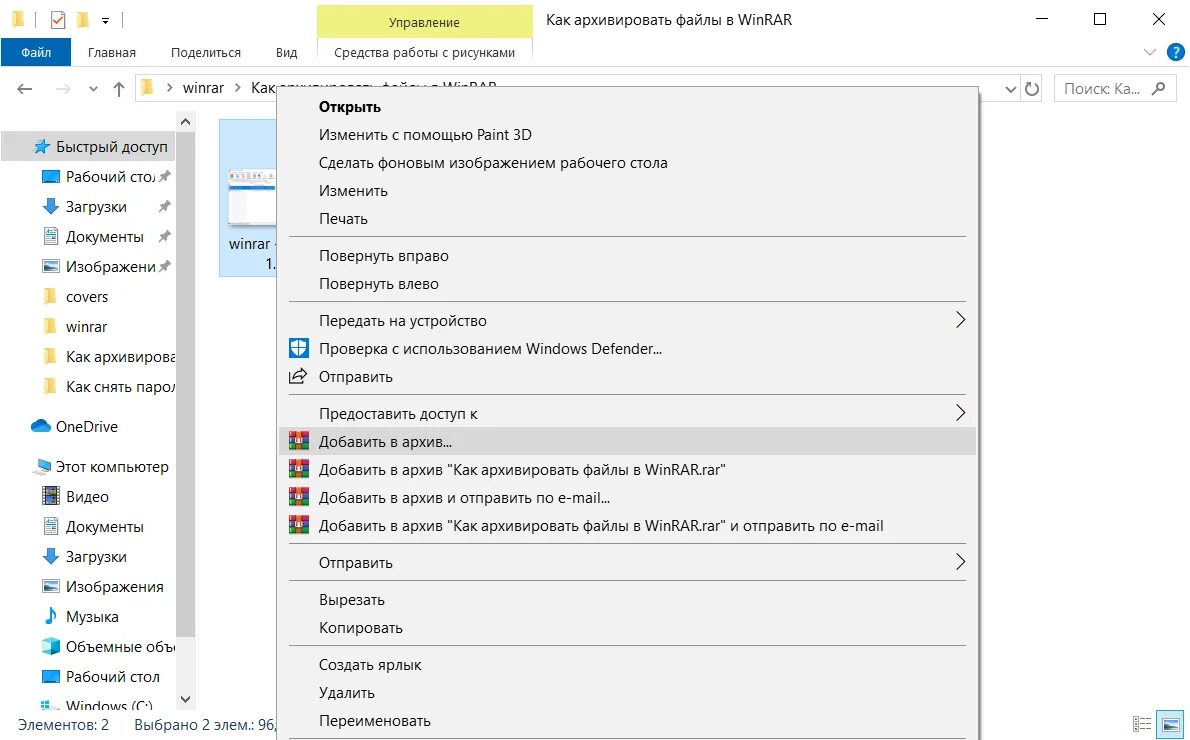Expand the ribbon with the chevron

click(x=1149, y=52)
